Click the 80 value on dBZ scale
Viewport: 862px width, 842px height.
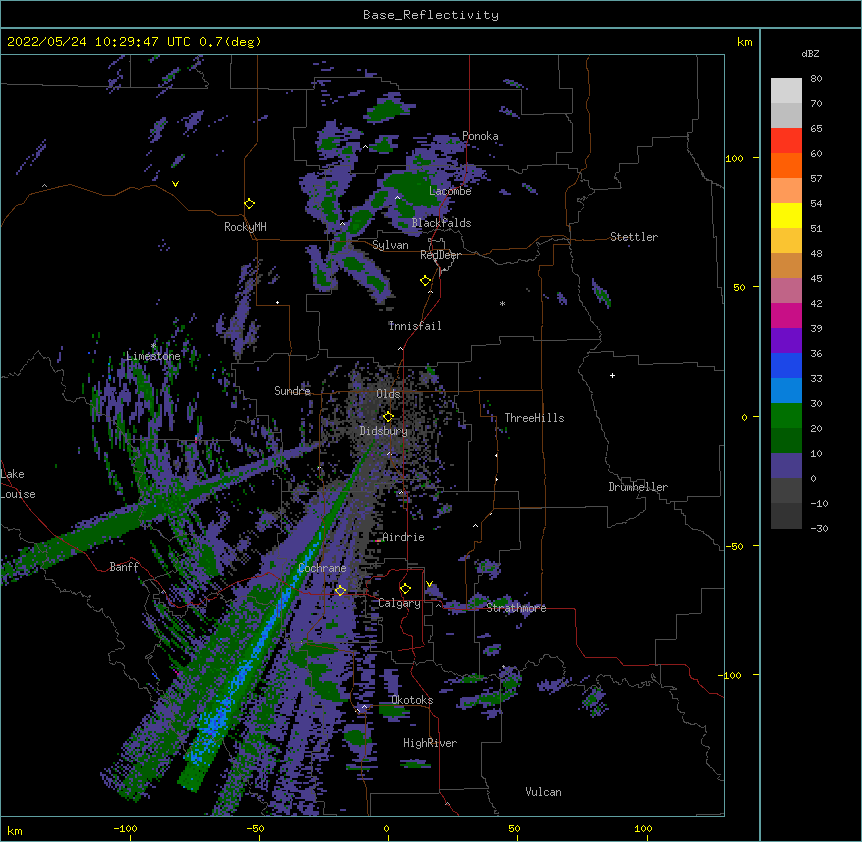816,79
